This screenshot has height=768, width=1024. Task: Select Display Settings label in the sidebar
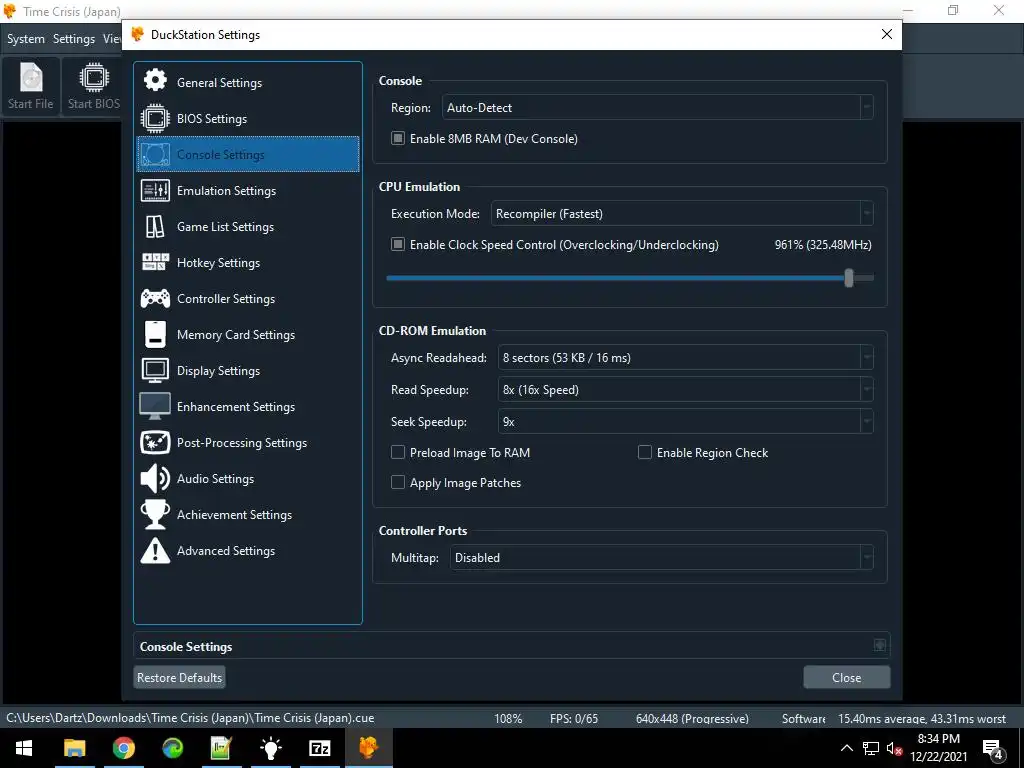218,371
